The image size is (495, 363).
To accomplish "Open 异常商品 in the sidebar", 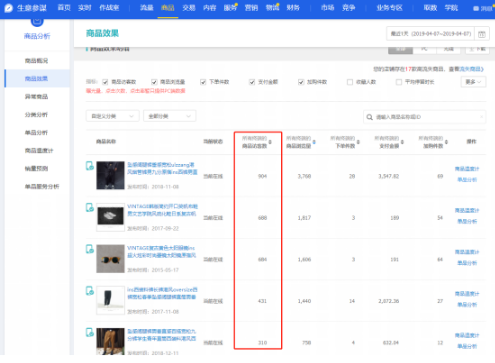I will click(37, 97).
